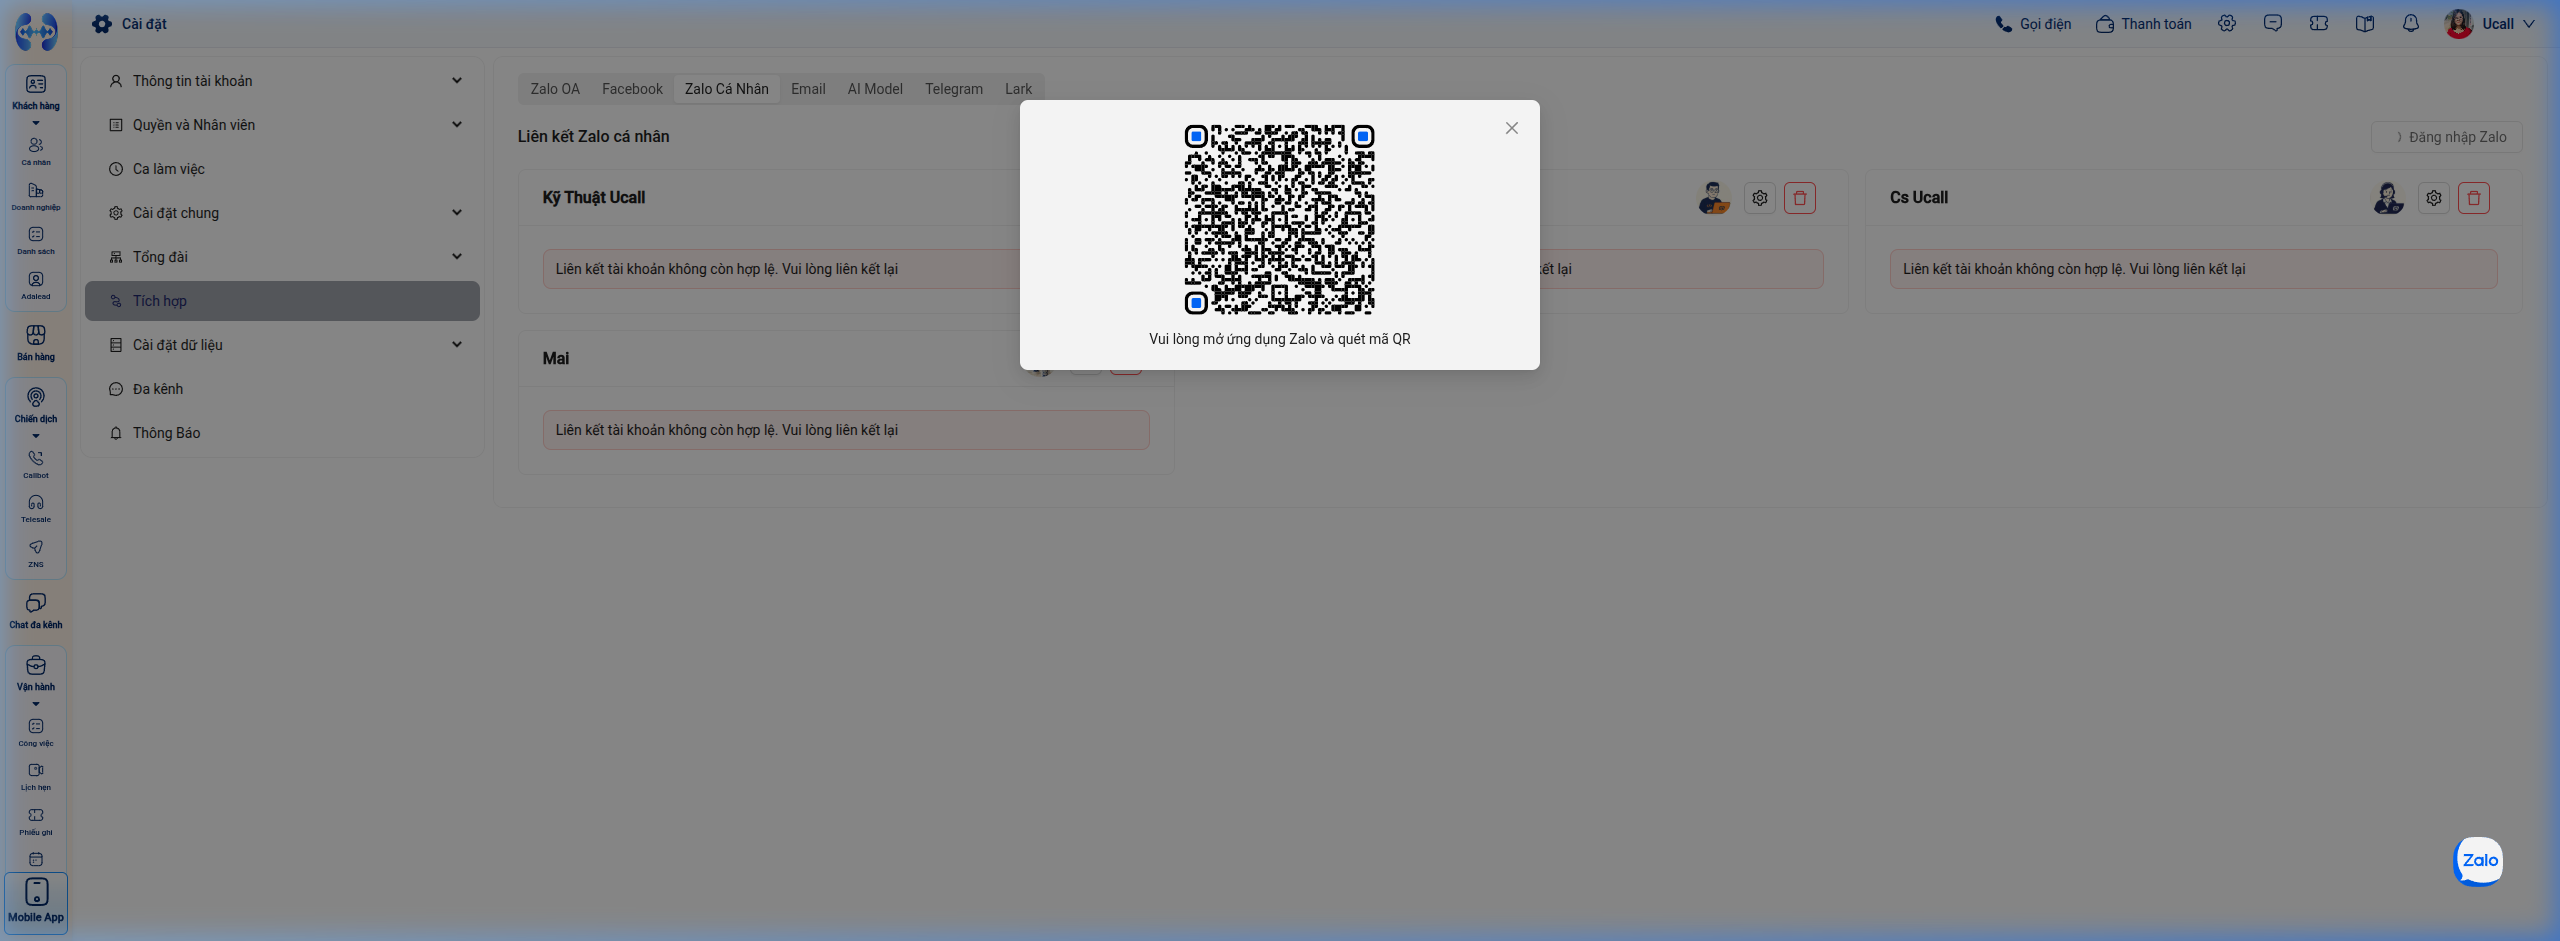Expand Cài đặt dữ liệu section

click(283, 345)
